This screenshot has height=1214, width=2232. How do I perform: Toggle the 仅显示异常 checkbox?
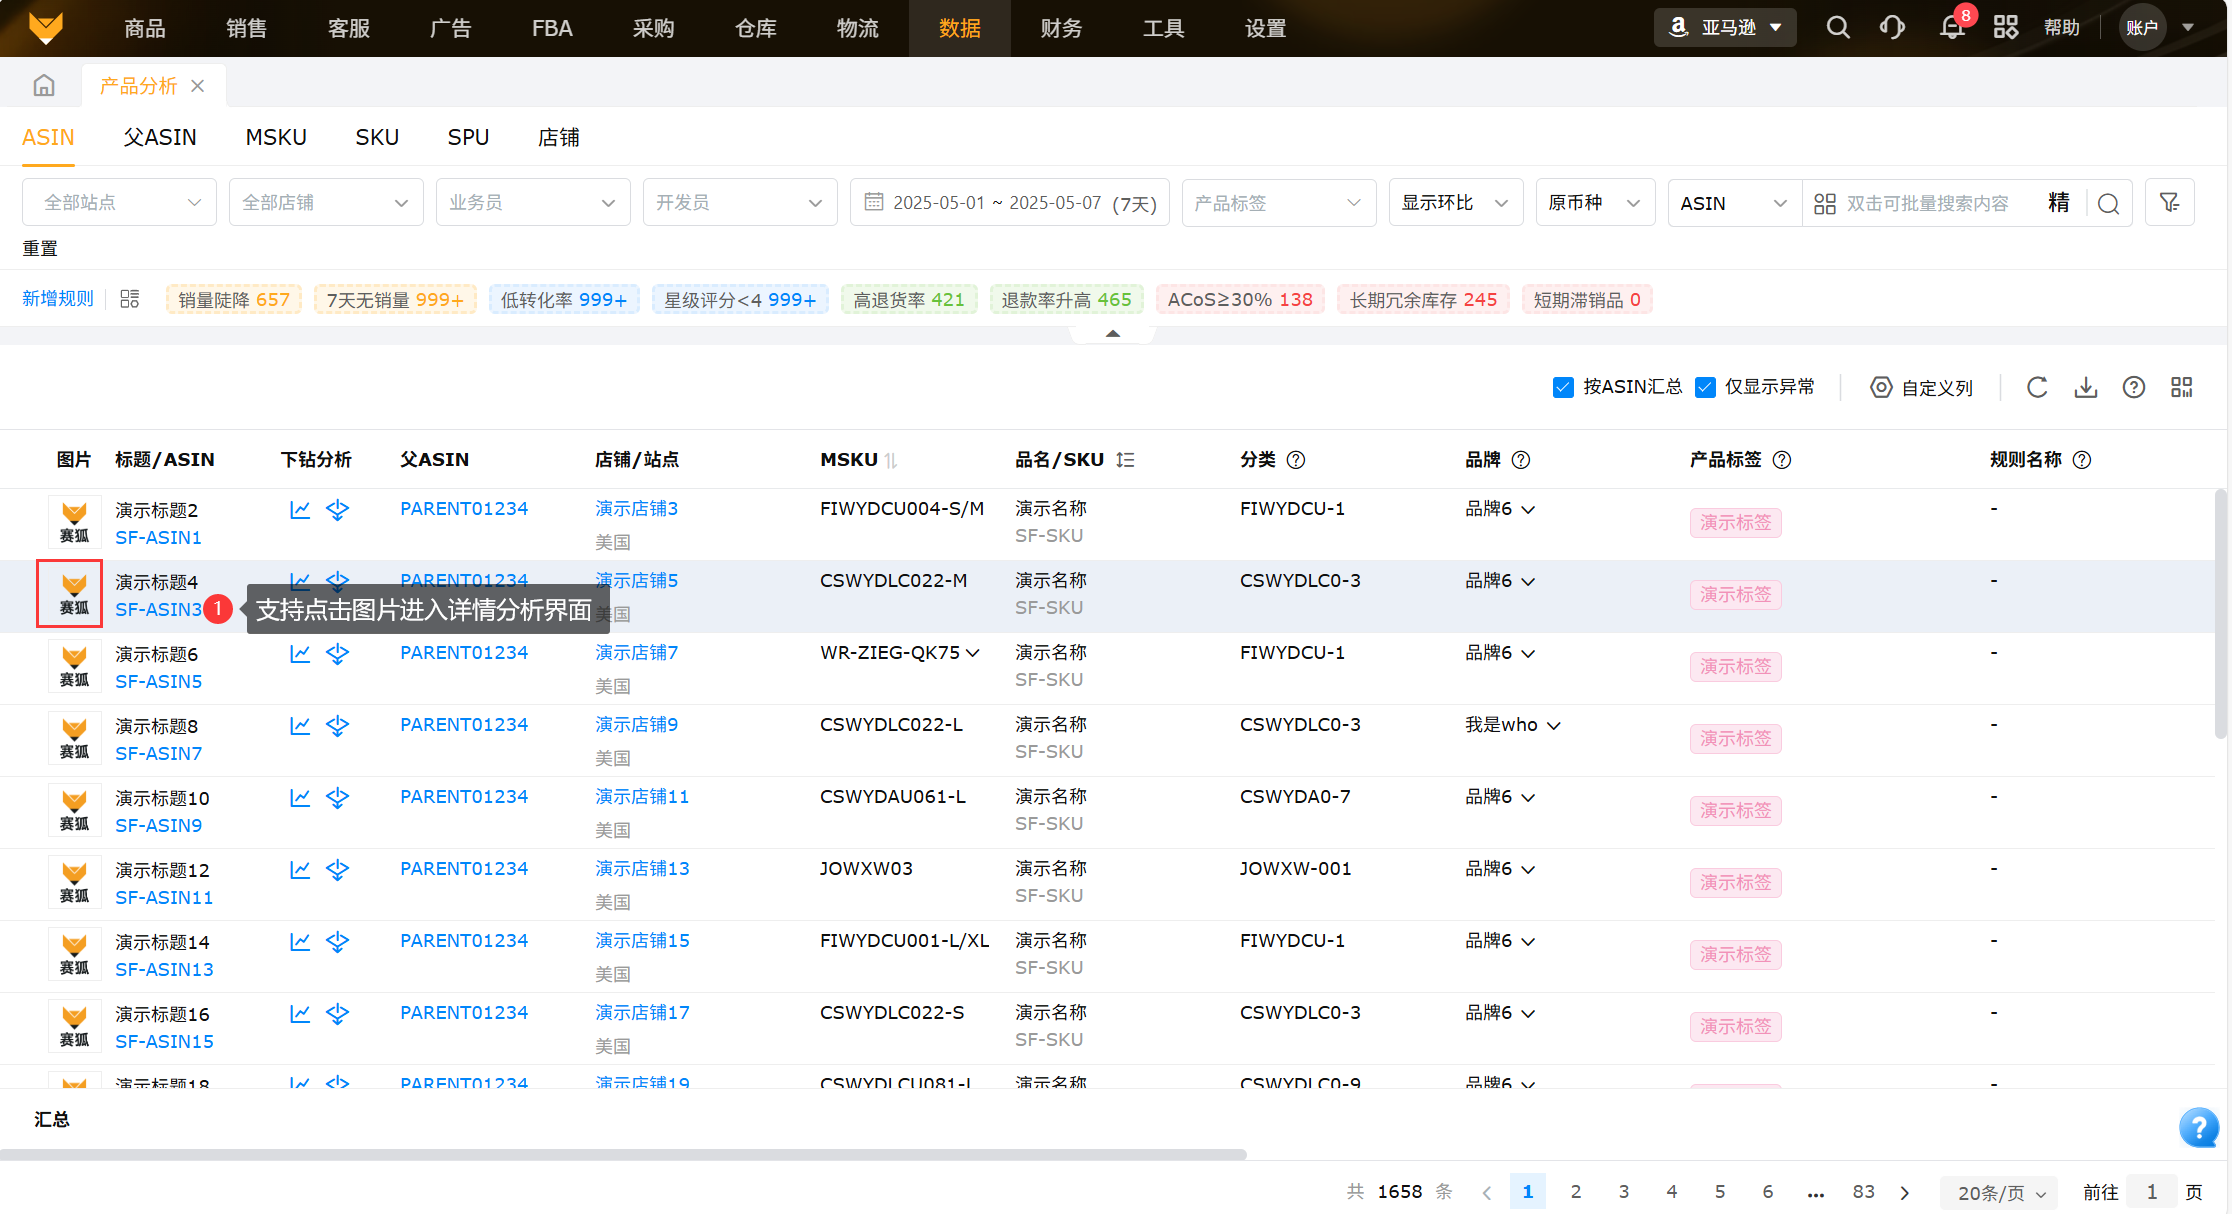click(1706, 387)
